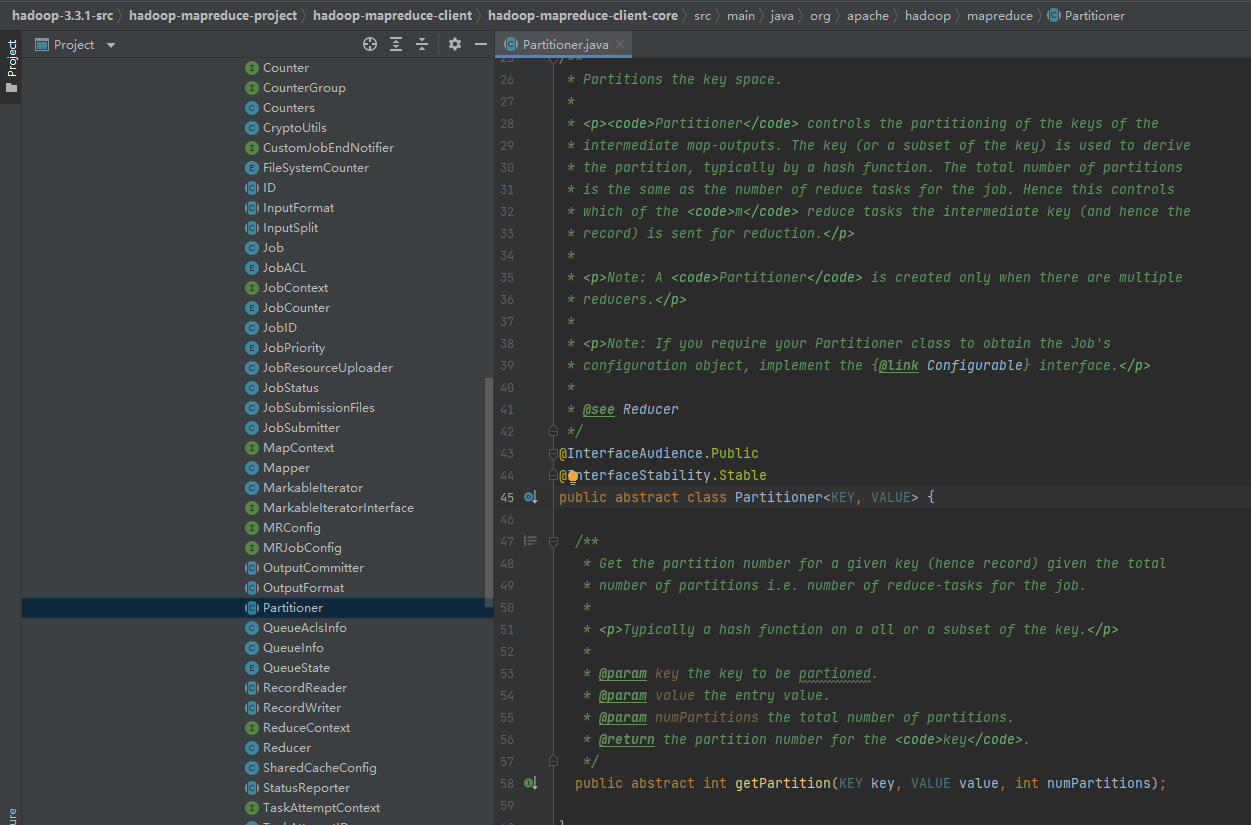Click the yellow intention light bulb icon

pos(573,476)
